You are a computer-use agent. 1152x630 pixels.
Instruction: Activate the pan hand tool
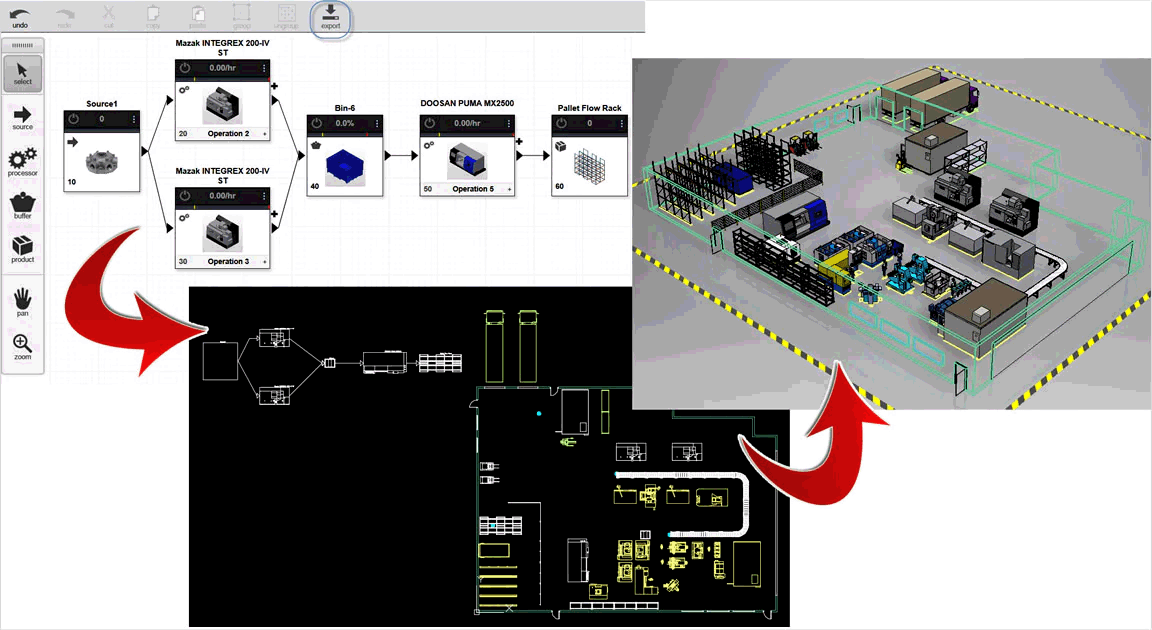coord(23,303)
